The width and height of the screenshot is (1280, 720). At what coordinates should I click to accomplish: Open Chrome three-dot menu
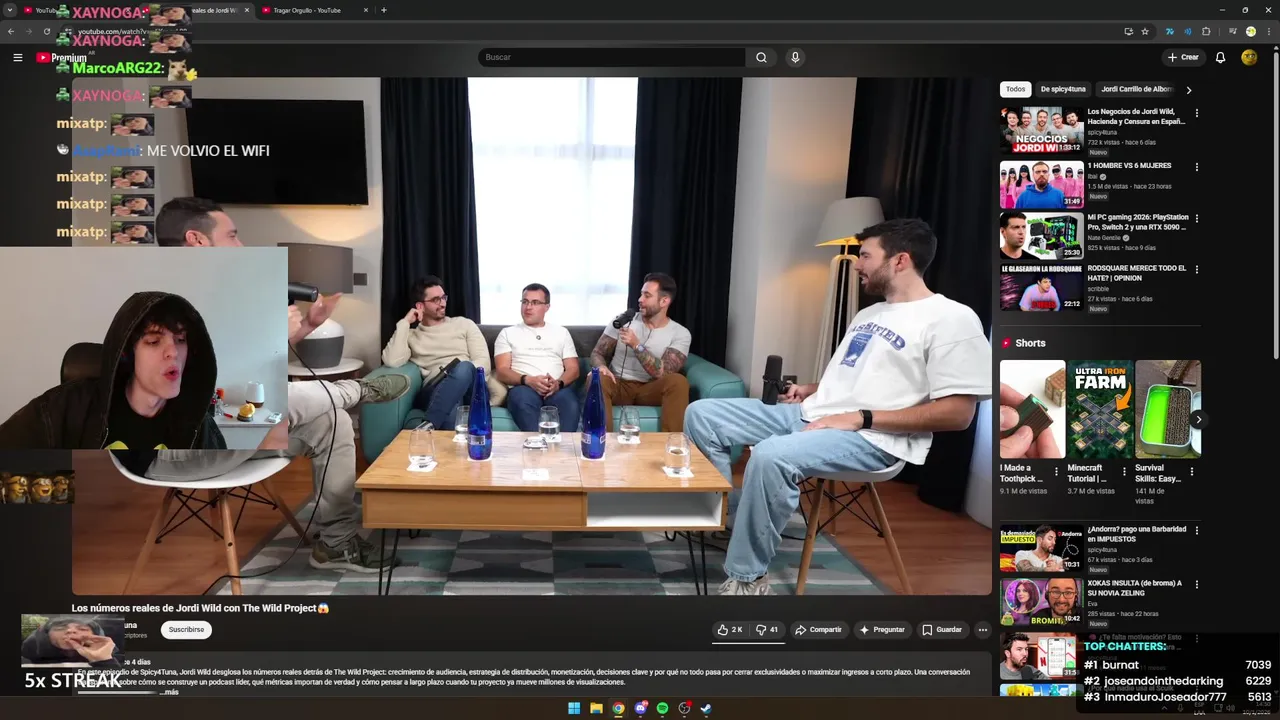tap(1268, 31)
